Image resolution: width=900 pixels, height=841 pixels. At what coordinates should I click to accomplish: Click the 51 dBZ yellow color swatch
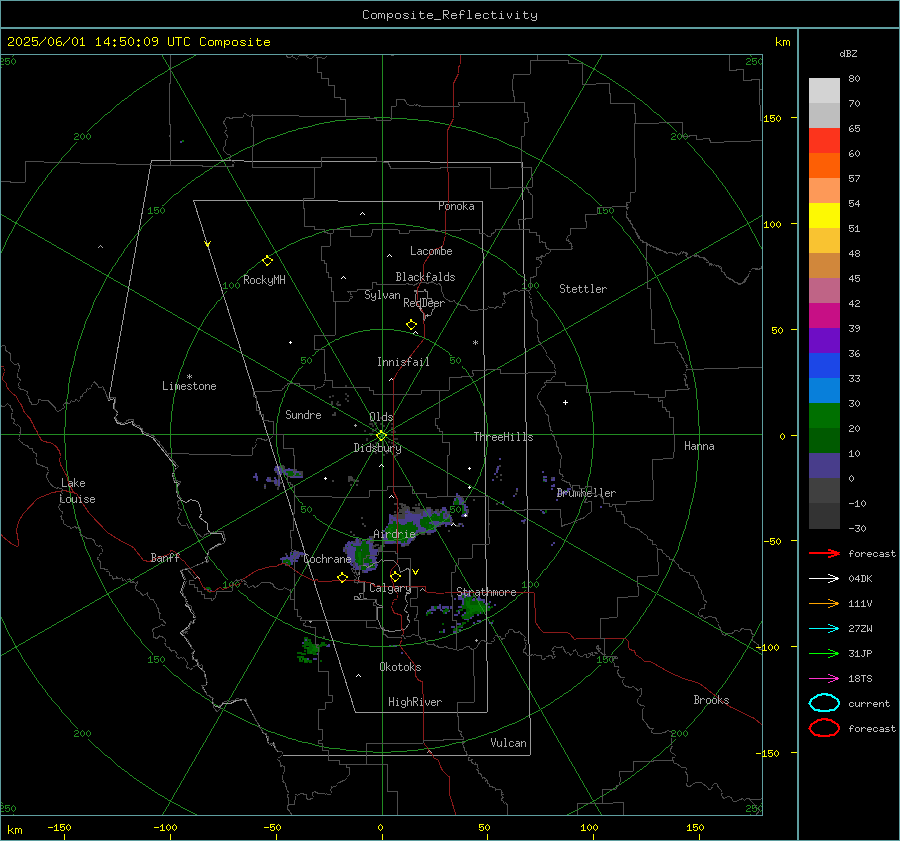click(x=824, y=216)
